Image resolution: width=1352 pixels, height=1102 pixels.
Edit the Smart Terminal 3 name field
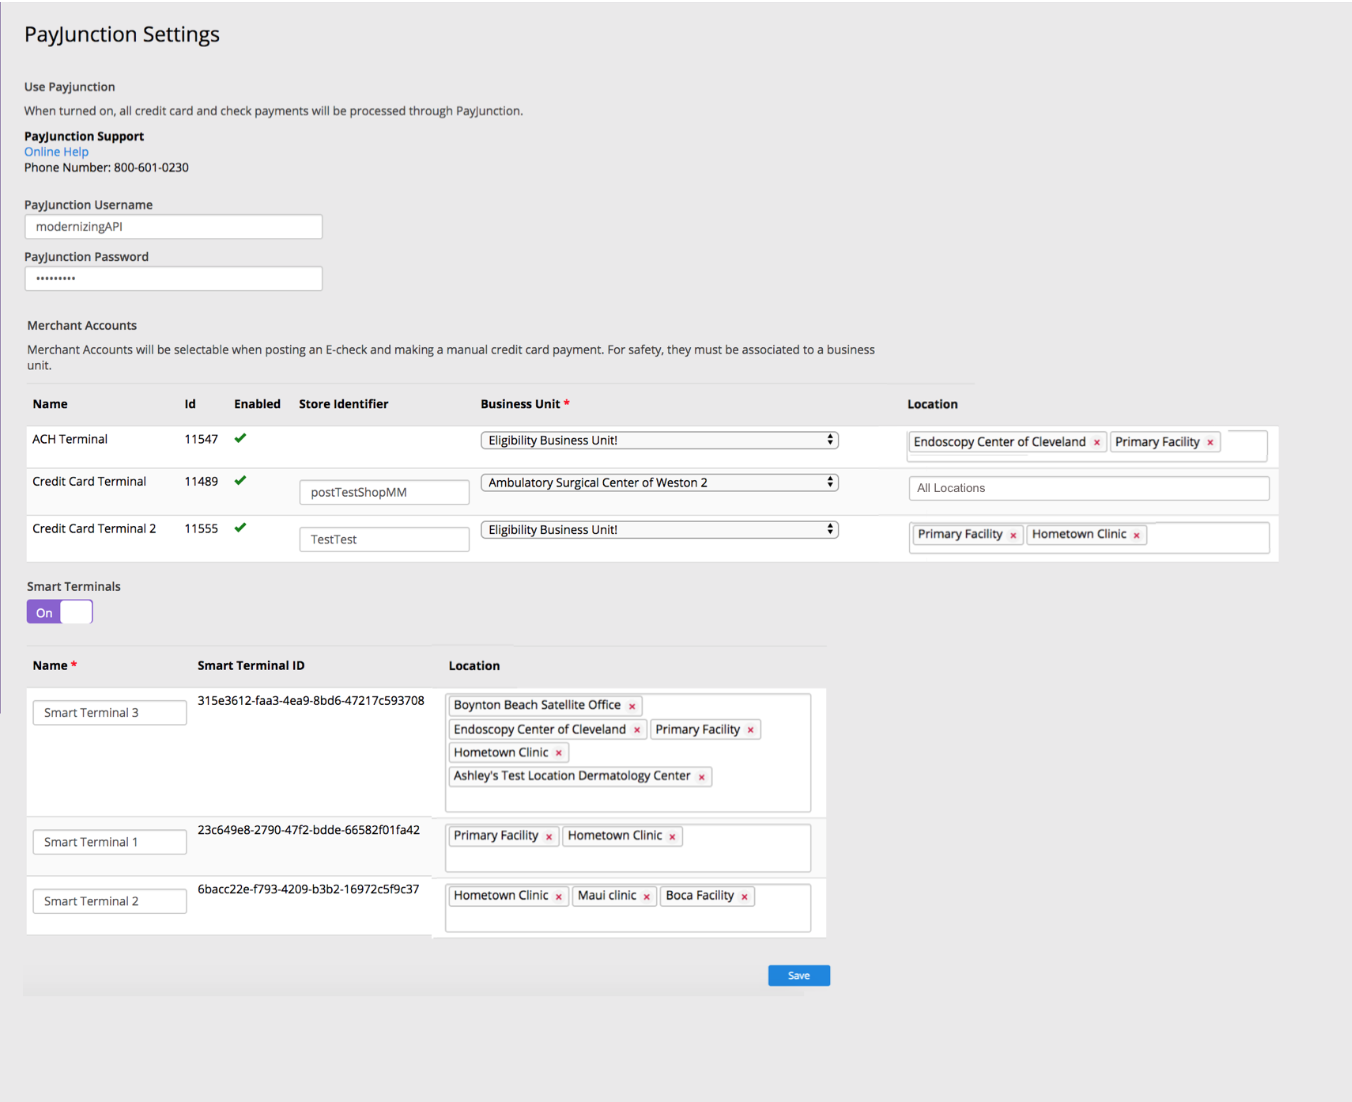[x=110, y=712]
